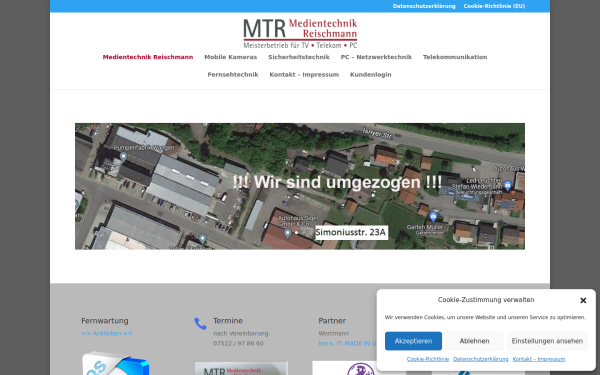Click the aerial map banner image
The height and width of the screenshot is (375, 600).
[x=300, y=186]
